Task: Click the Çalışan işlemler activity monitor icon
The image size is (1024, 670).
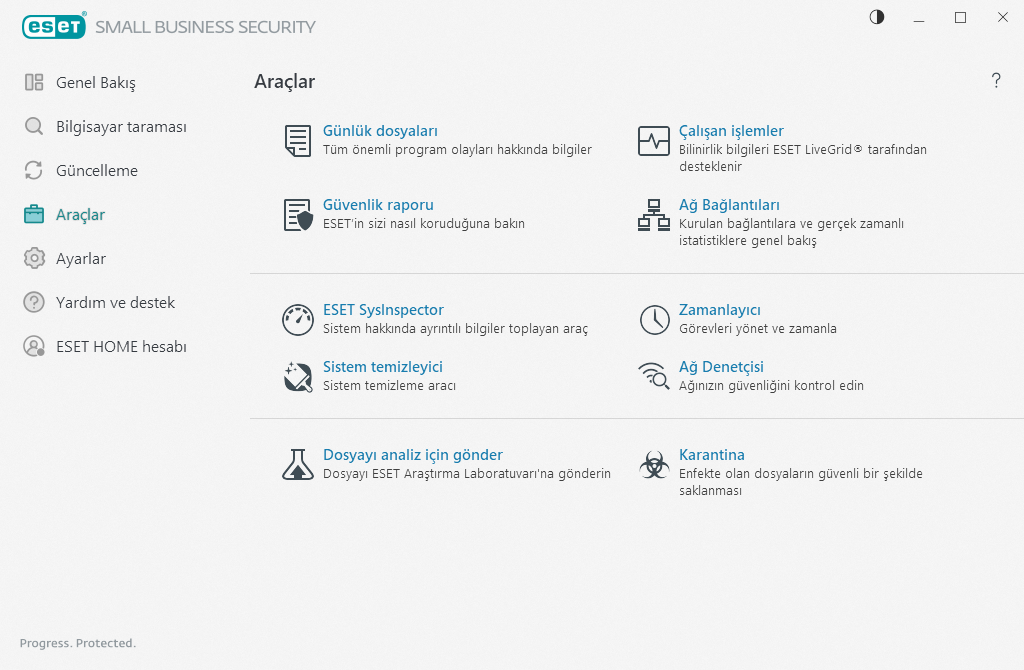Action: point(654,141)
